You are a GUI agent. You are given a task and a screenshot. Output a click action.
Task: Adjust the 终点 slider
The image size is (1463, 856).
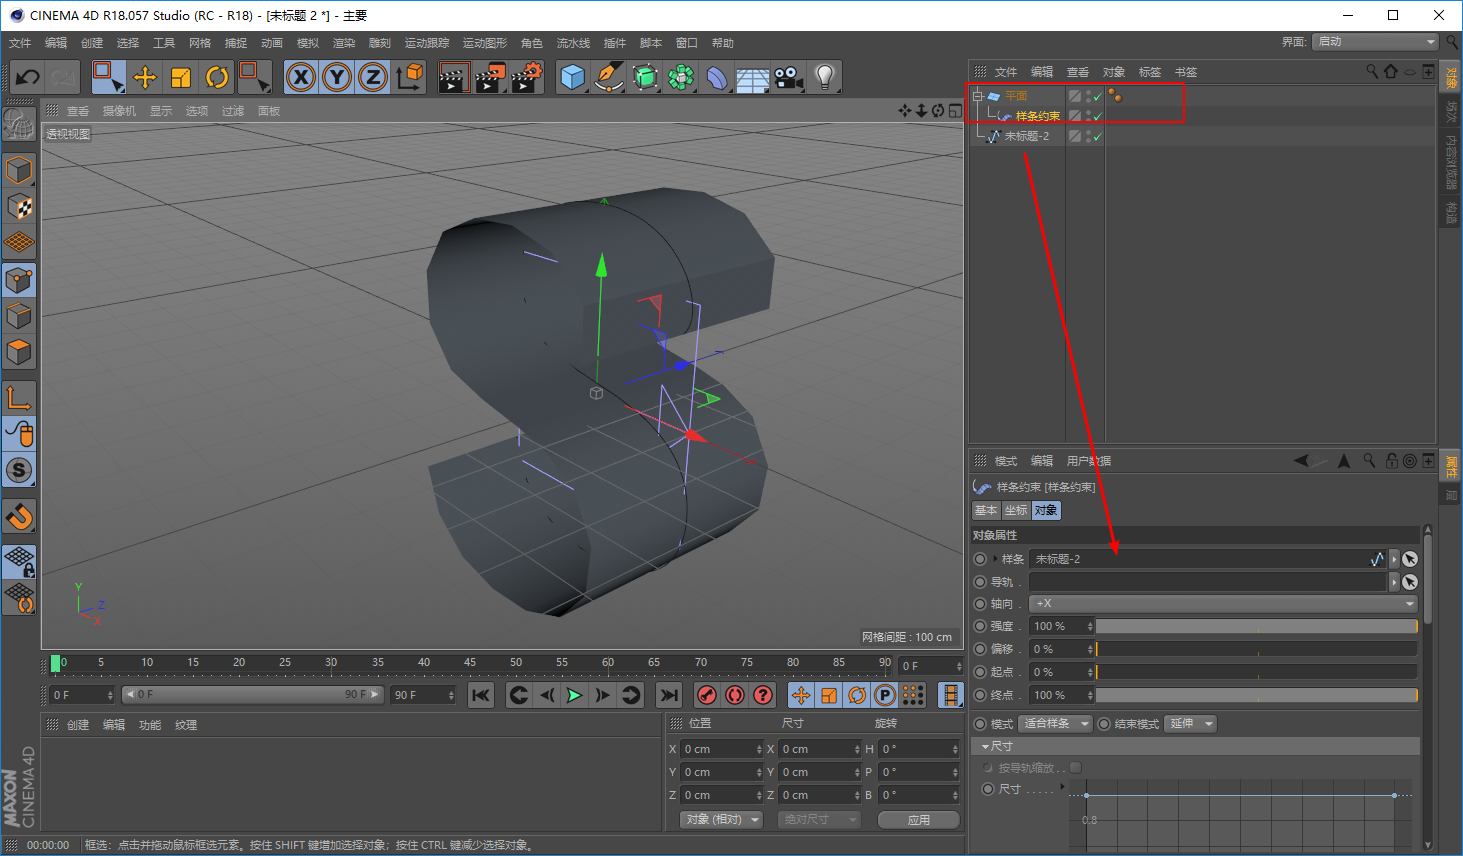1257,696
